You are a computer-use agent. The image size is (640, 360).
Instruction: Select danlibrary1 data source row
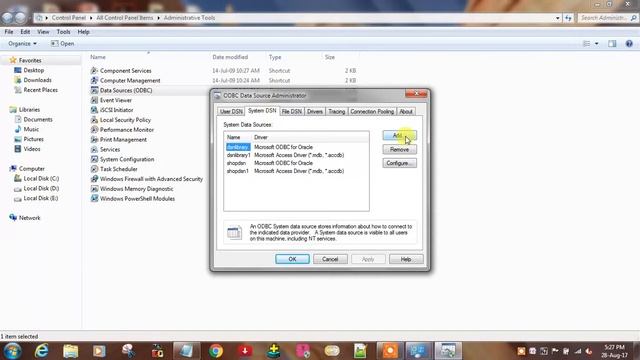(297, 155)
